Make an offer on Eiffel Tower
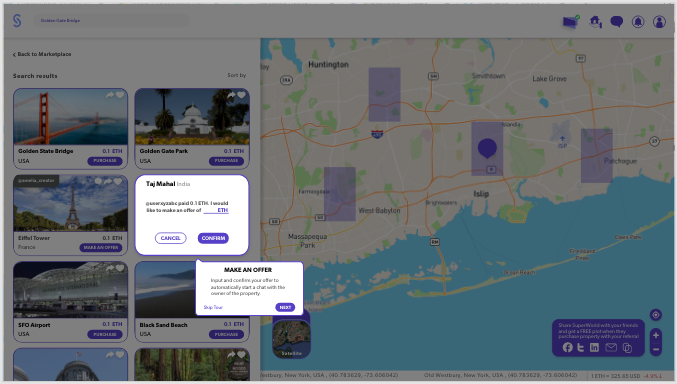The width and height of the screenshot is (677, 384). pos(101,248)
